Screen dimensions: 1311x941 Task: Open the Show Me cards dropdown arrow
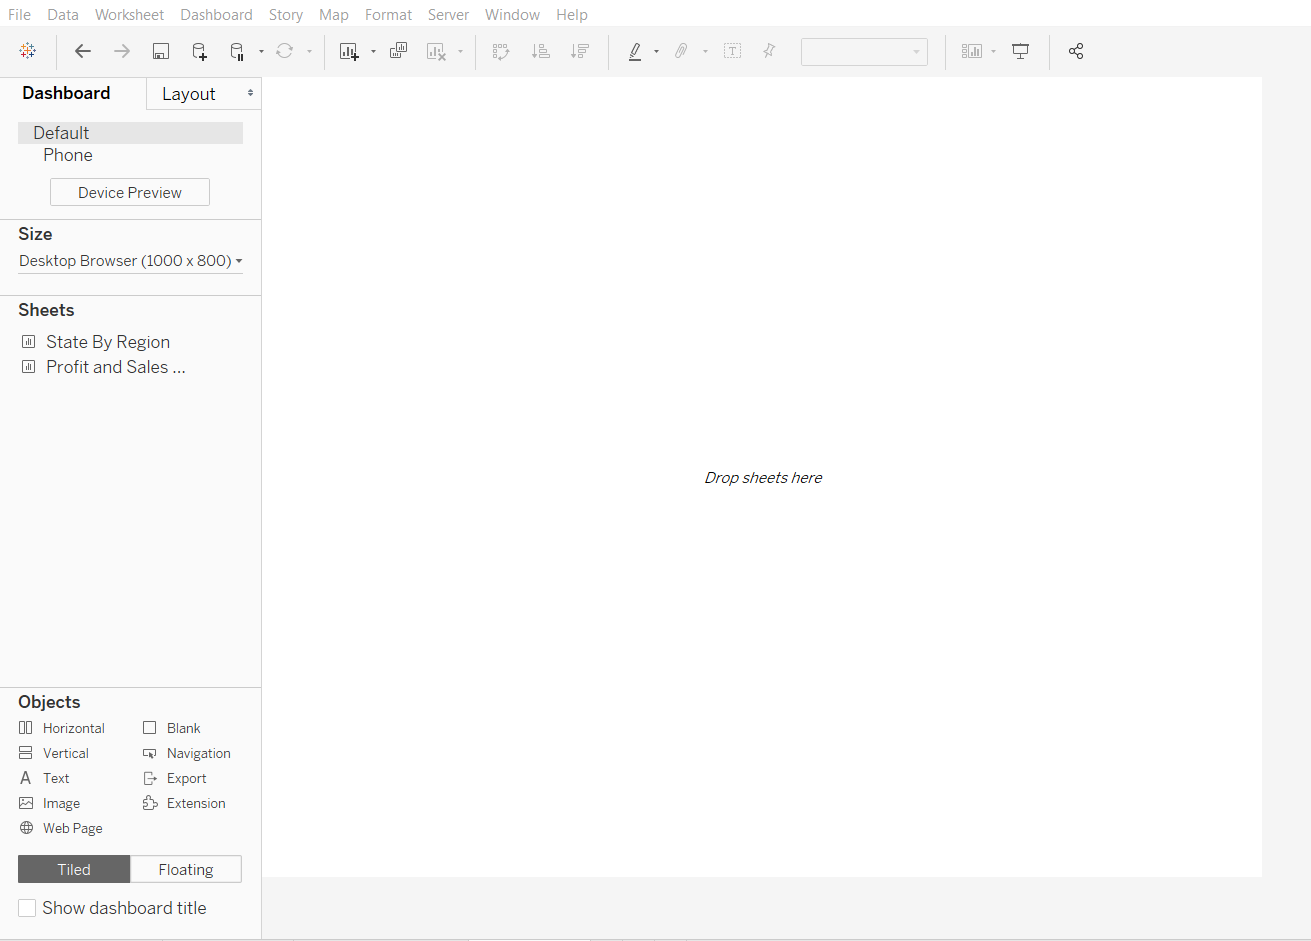993,51
